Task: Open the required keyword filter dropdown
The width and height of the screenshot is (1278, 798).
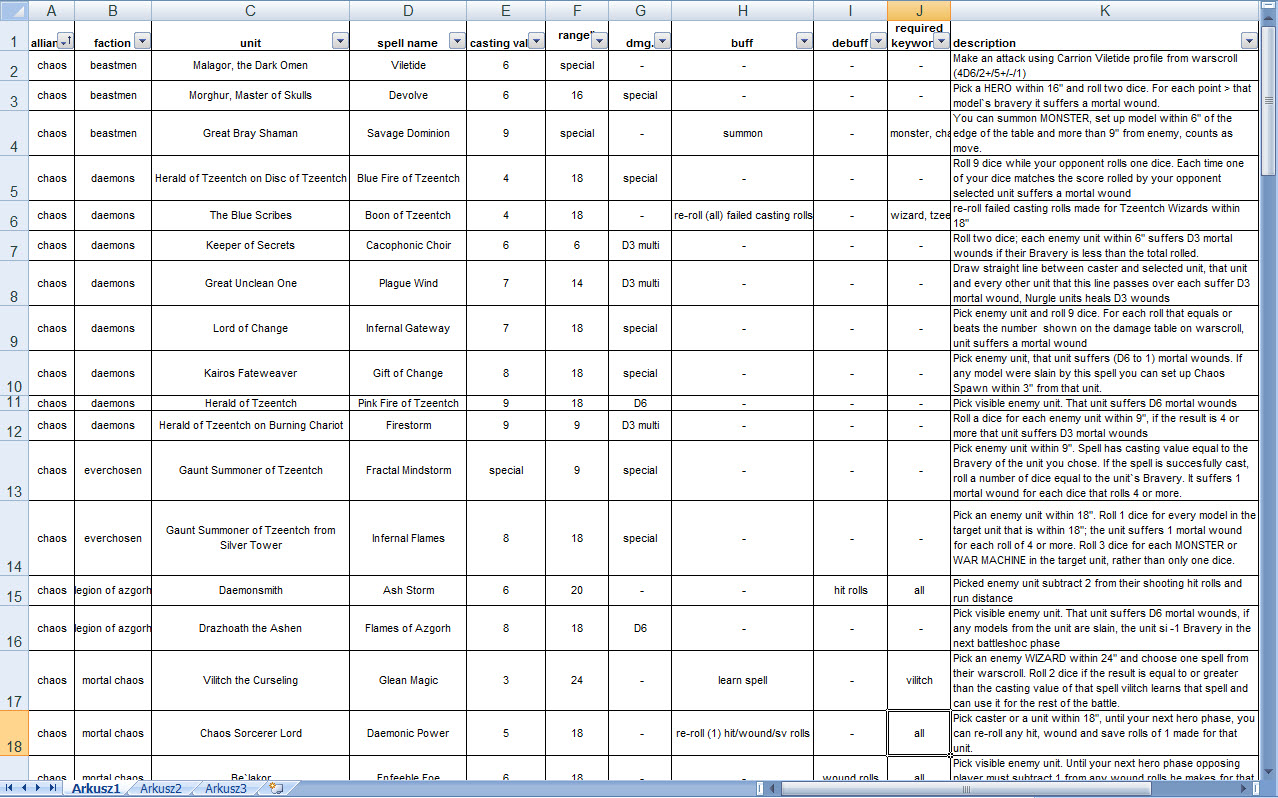Action: coord(941,42)
